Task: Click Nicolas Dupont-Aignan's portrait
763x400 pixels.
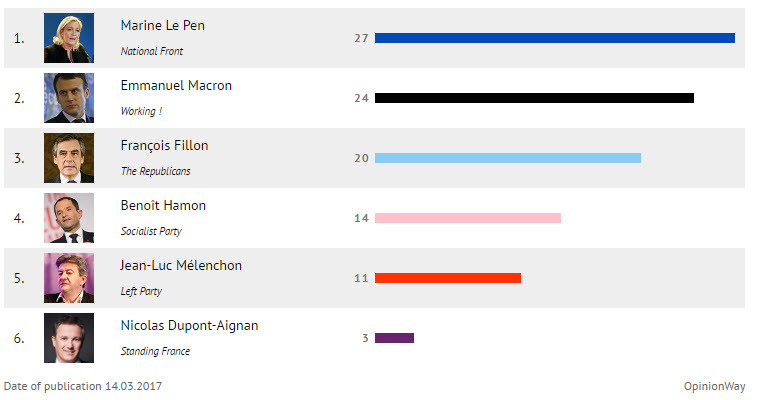Action: point(69,338)
